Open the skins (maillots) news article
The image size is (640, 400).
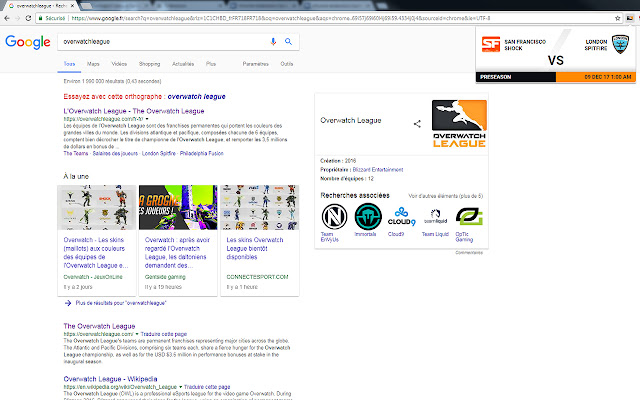(x=96, y=253)
